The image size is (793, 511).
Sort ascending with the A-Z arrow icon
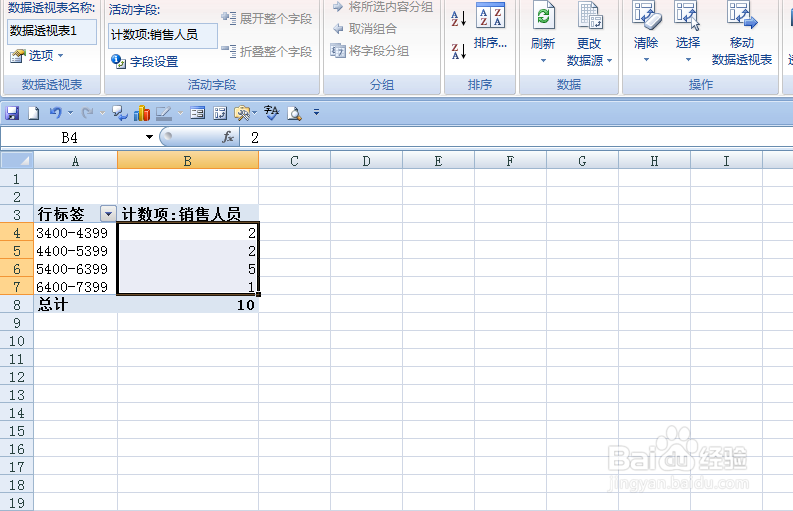(x=458, y=19)
